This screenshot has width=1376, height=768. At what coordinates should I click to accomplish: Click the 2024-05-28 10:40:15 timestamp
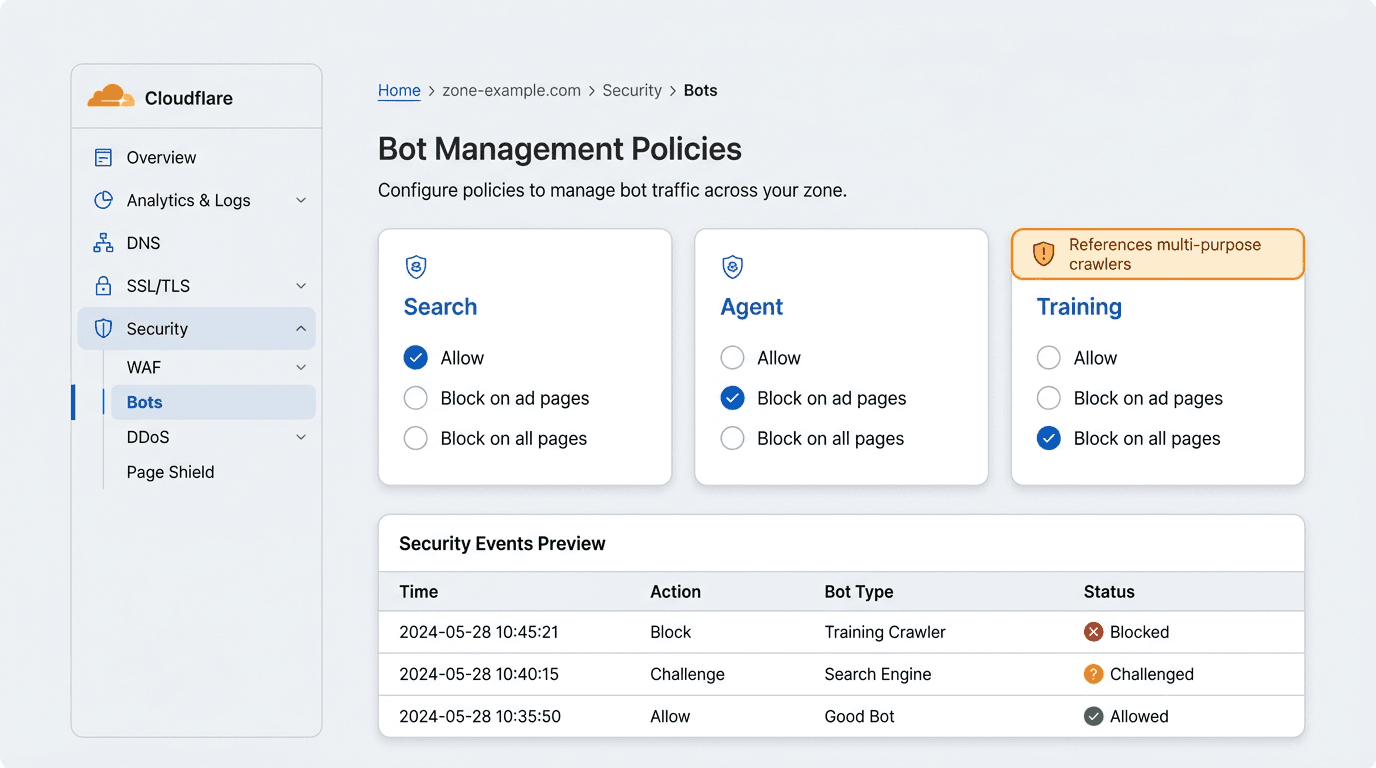(x=479, y=674)
